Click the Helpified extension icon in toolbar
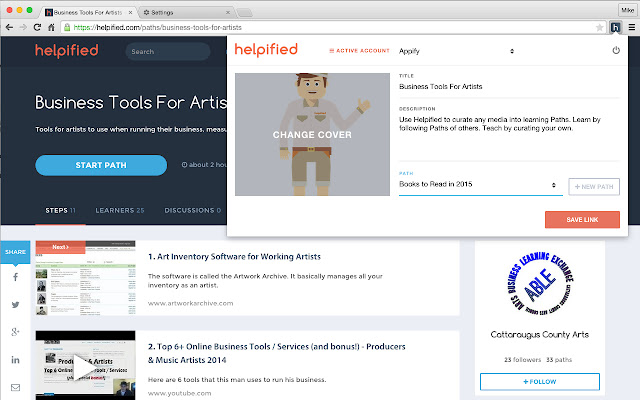The width and height of the screenshot is (640, 400). point(615,27)
